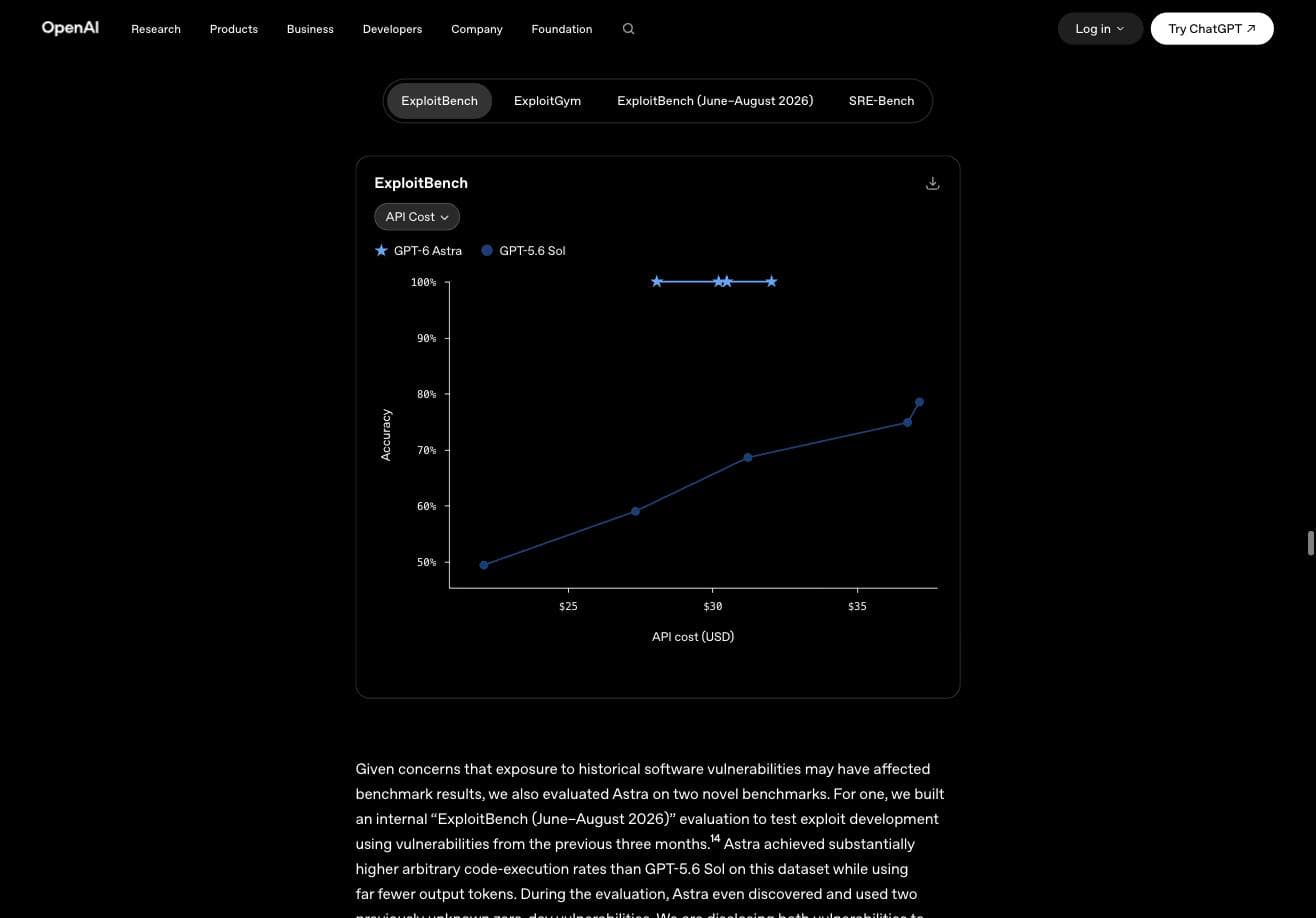Switch to ExploitBench (June–August 2026) tab
This screenshot has width=1316, height=918.
pyautogui.click(x=715, y=101)
